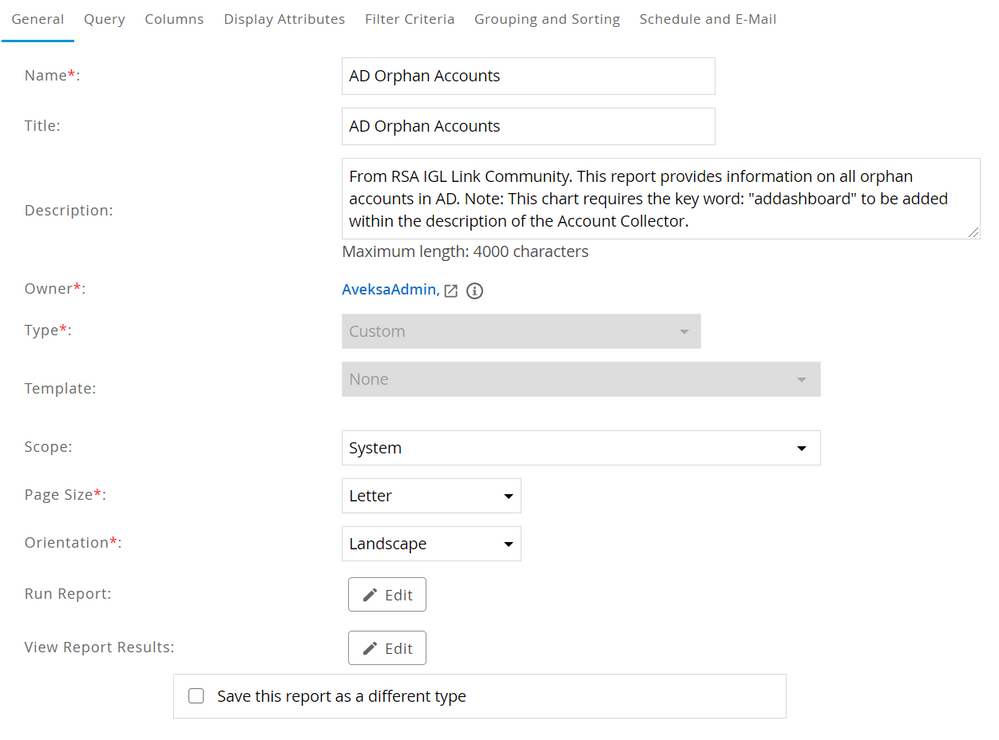
Task: Click the AveksaAdmin owner link
Action: click(x=389, y=290)
